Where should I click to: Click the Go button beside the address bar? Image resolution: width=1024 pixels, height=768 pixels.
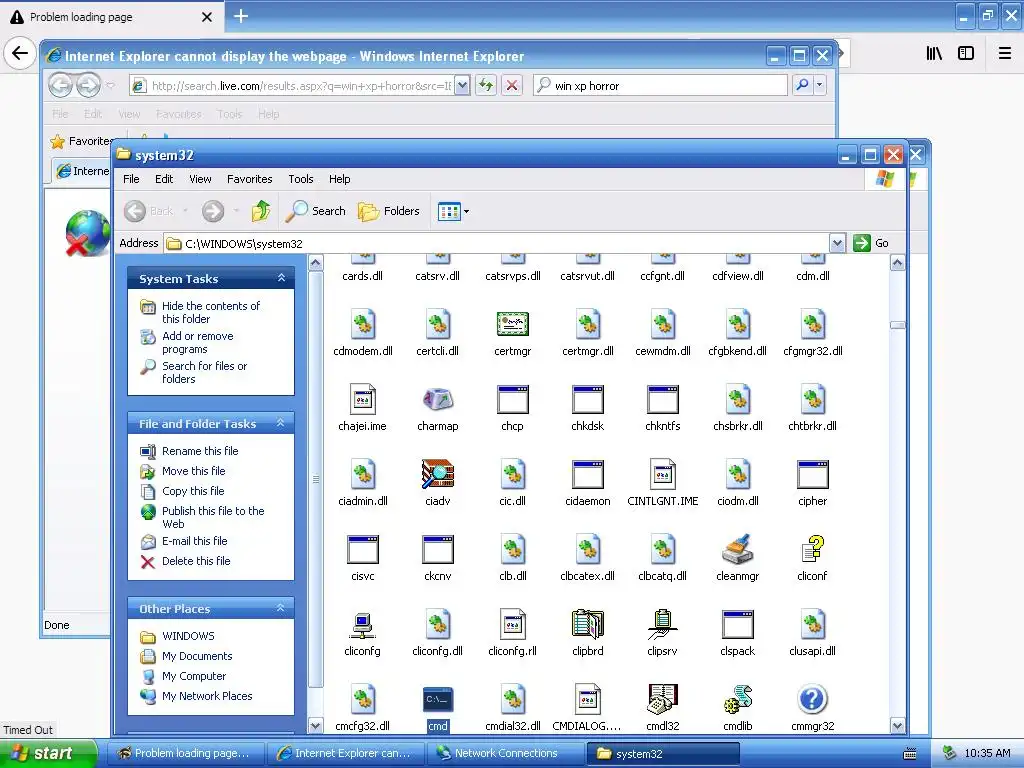(871, 243)
